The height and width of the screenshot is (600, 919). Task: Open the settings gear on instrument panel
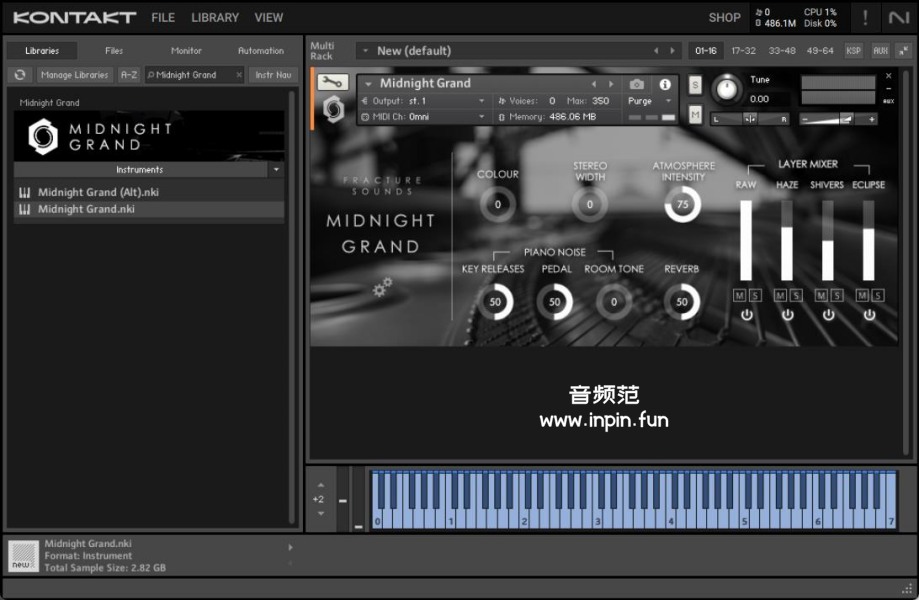pos(381,288)
